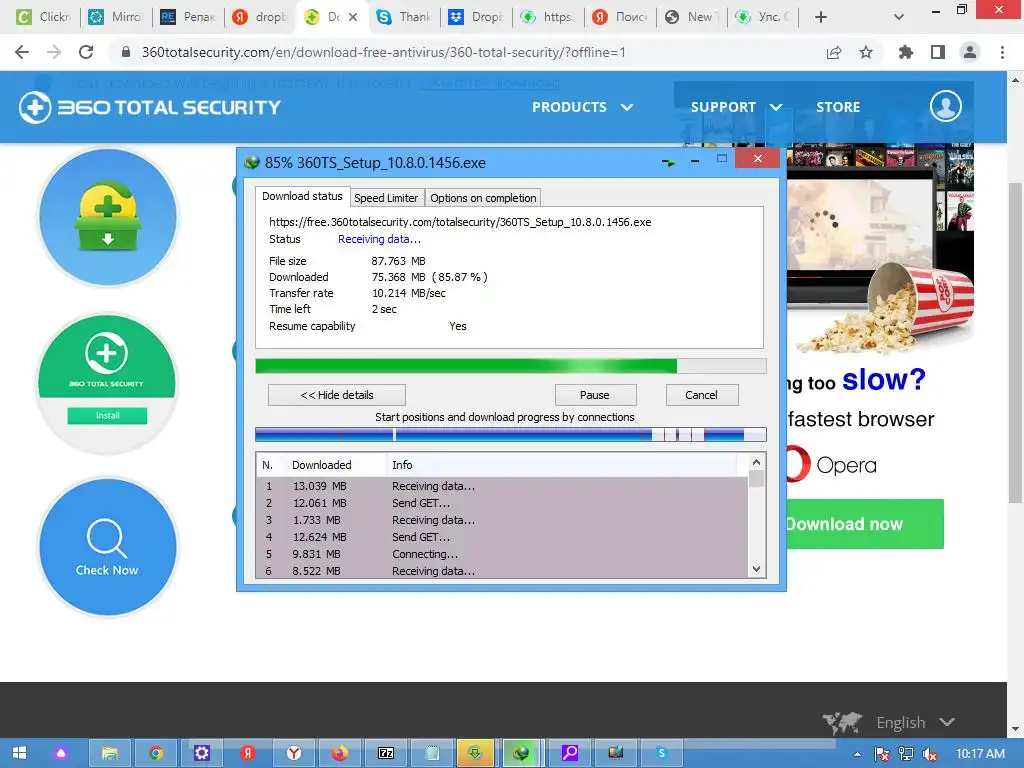Select connection row 5 showing Connecting
1024x768 pixels.
[x=502, y=554]
